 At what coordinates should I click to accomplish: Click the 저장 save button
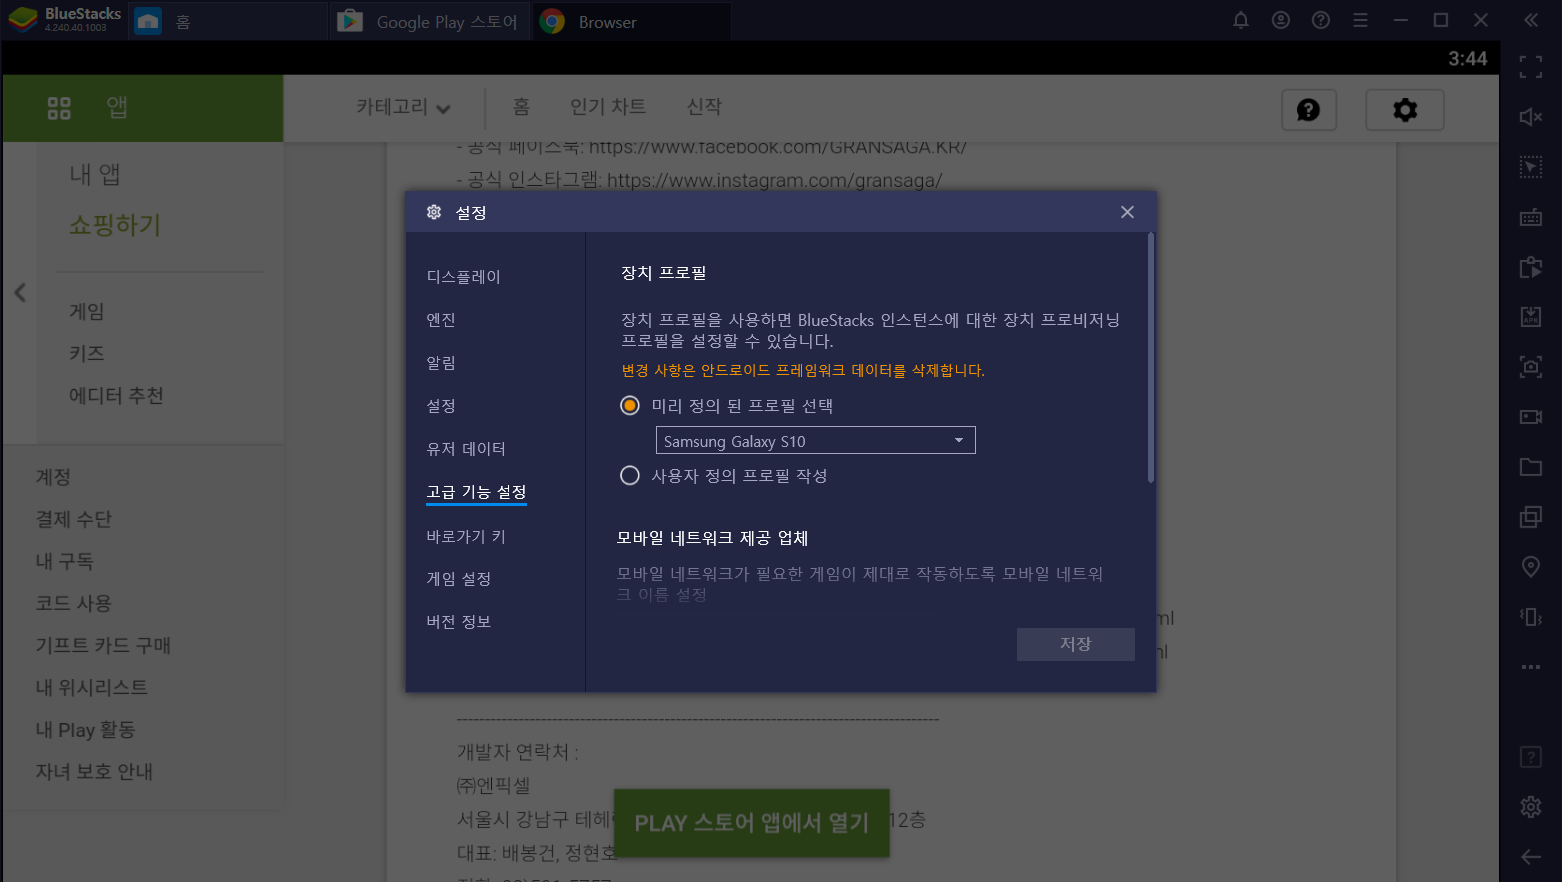[1076, 644]
